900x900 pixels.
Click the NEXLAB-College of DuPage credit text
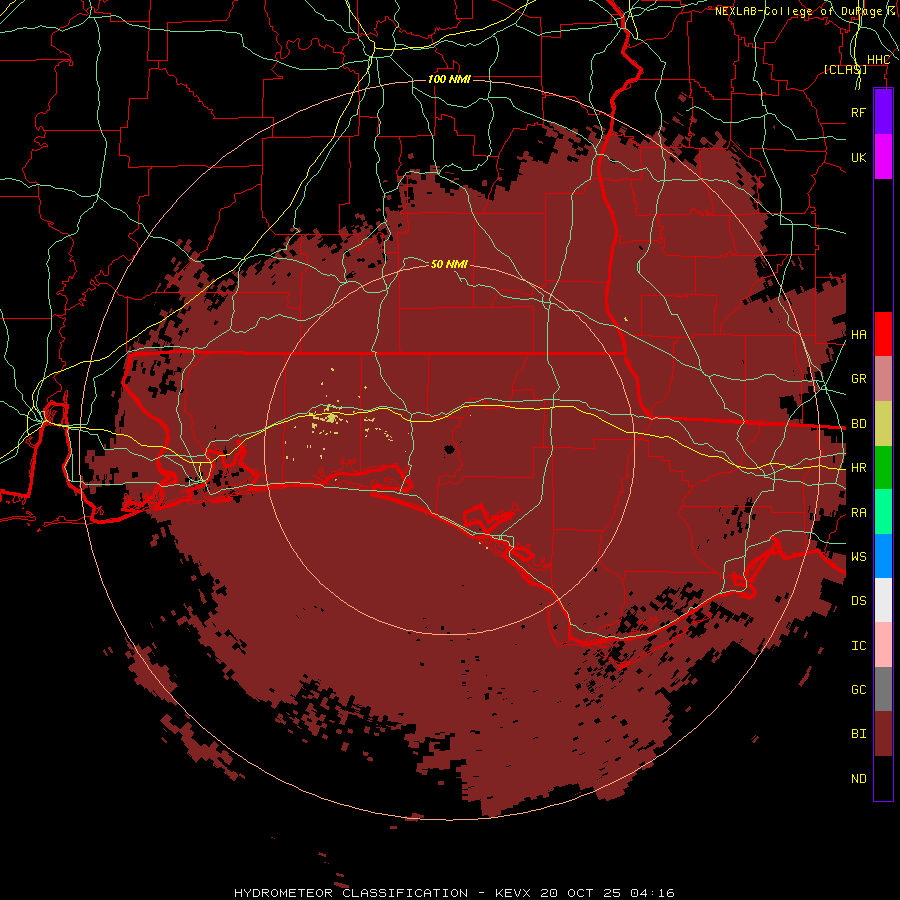(x=798, y=11)
